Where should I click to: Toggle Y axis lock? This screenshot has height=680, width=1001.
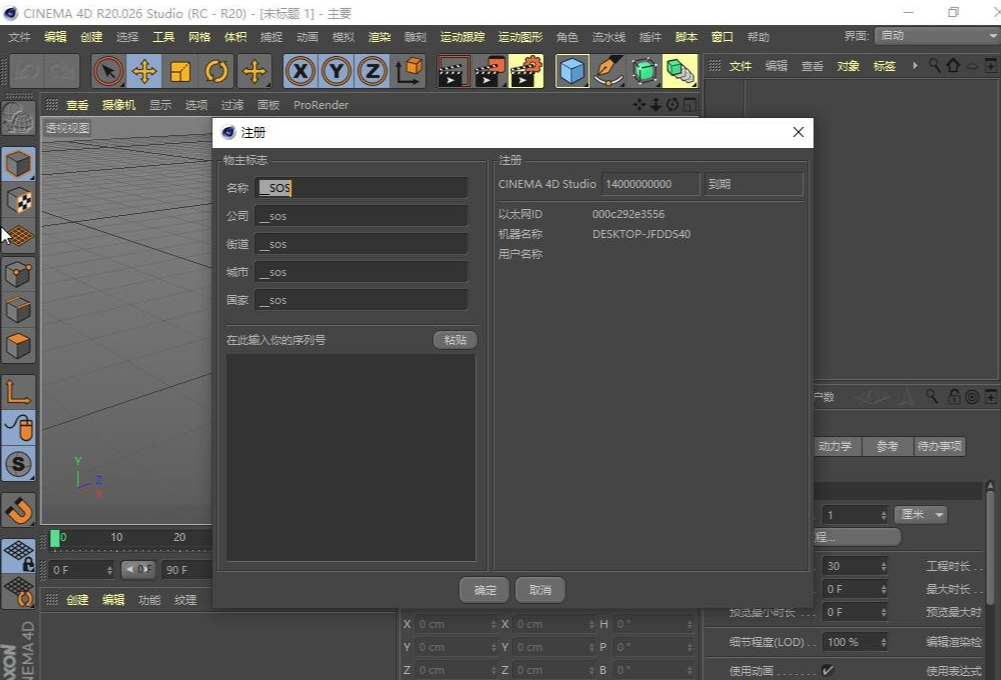point(336,71)
